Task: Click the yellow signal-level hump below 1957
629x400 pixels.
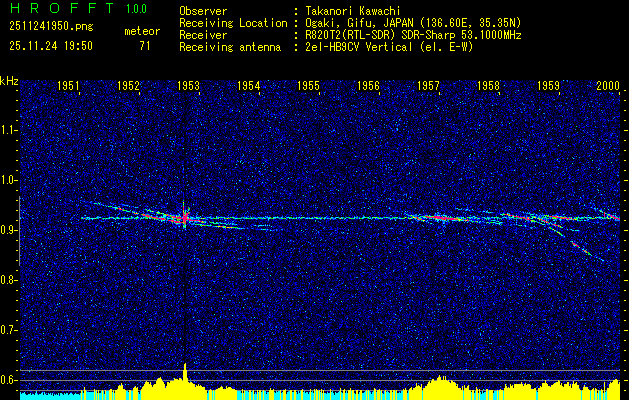Action: click(441, 388)
